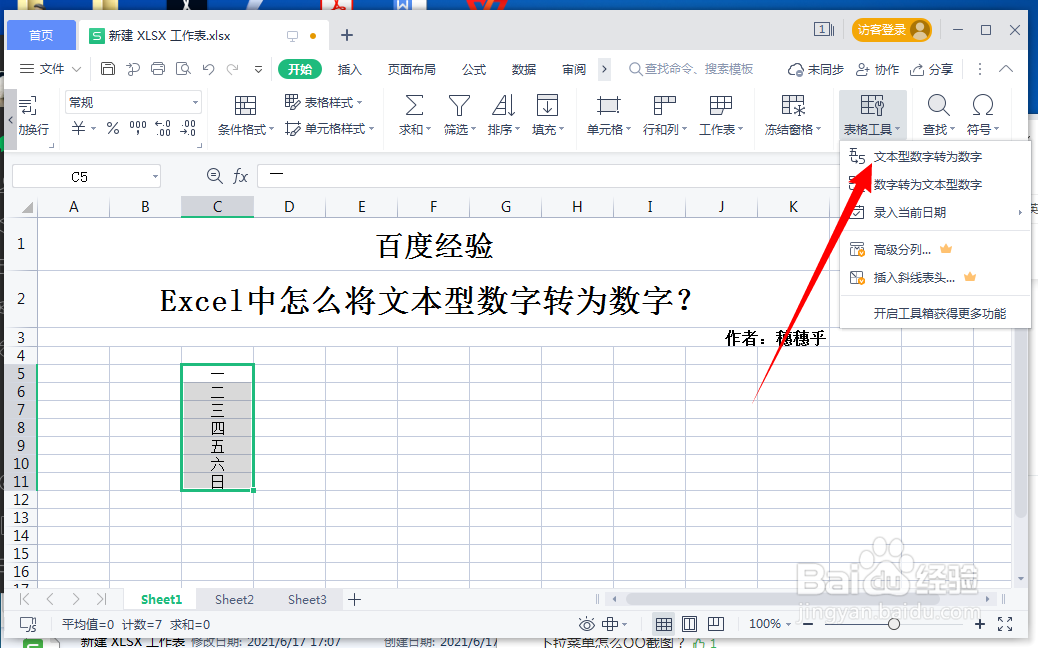This screenshot has height=648, width=1038.
Task: Collapse the ribbon with chevron
Action: pyautogui.click(x=1006, y=69)
